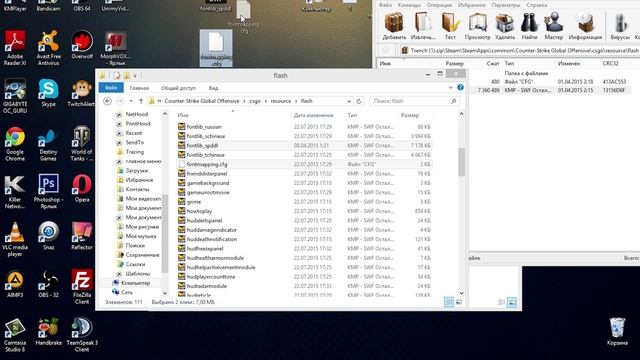The height and width of the screenshot is (360, 640).
Task: Sort files by Имя column in Explorer
Action: (183, 116)
